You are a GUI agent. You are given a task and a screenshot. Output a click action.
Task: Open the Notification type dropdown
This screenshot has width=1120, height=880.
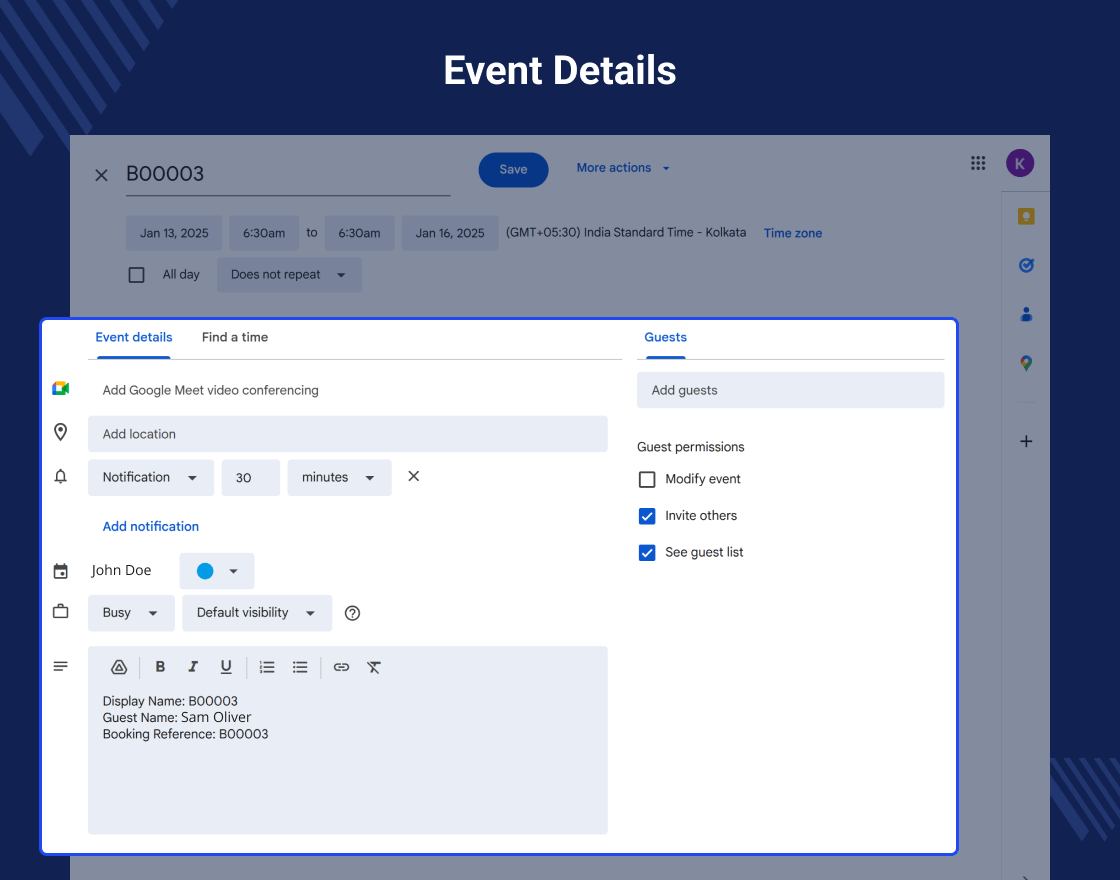point(151,478)
